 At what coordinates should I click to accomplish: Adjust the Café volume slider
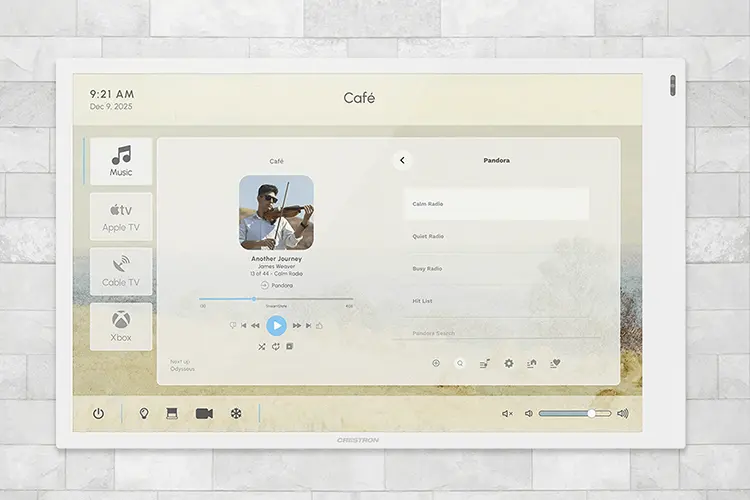(x=575, y=413)
